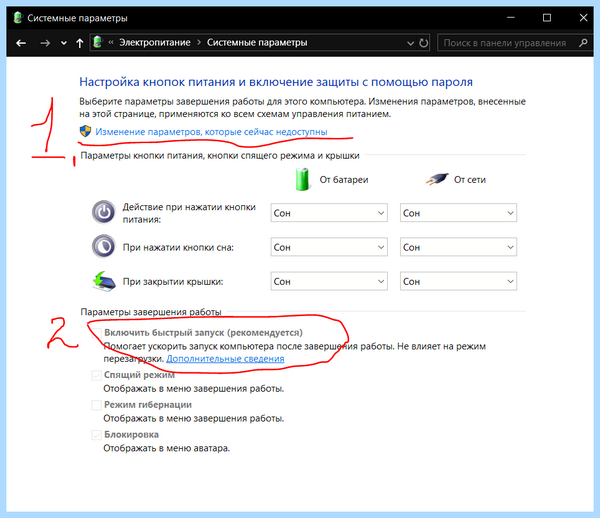Toggle Блокировка checkbox
The image size is (600, 518).
pos(96,435)
